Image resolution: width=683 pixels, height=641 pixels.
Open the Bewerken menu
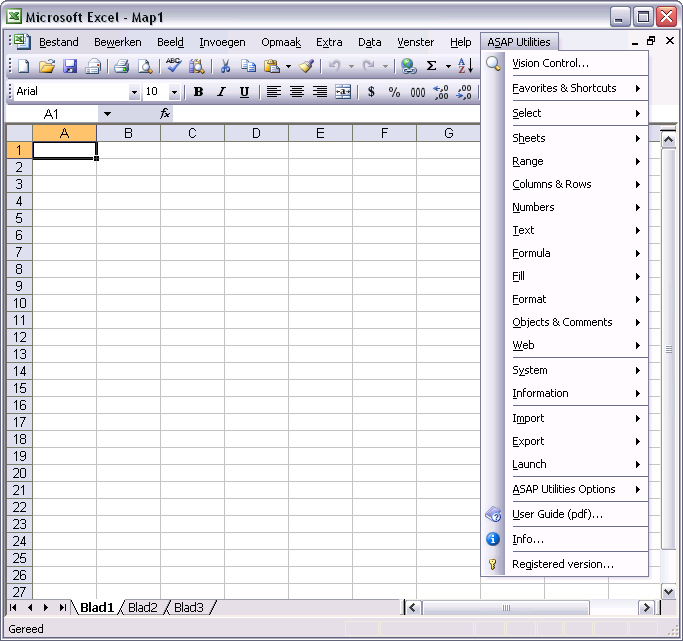(x=118, y=42)
